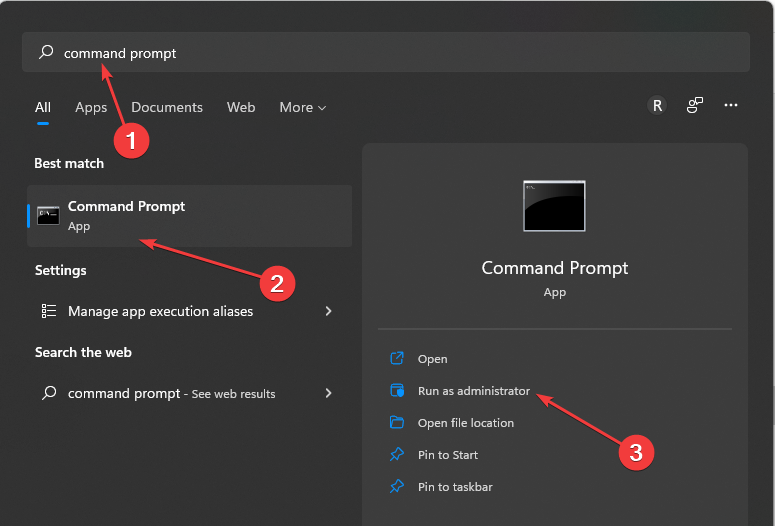The height and width of the screenshot is (526, 775).
Task: Open the three-dots options menu
Action: [x=731, y=105]
